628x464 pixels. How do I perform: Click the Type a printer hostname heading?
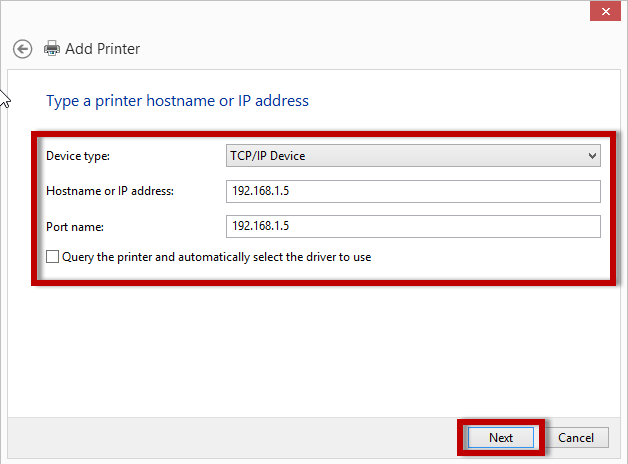178,101
